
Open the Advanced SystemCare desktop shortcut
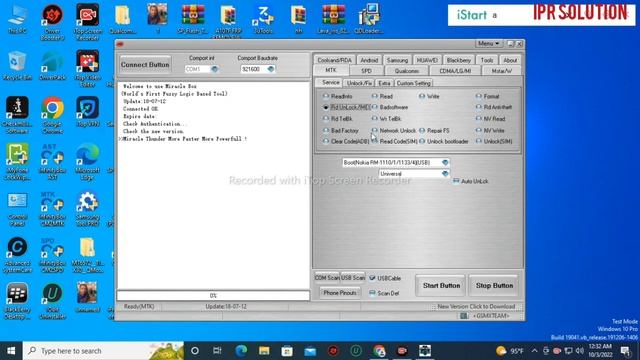tap(17, 255)
